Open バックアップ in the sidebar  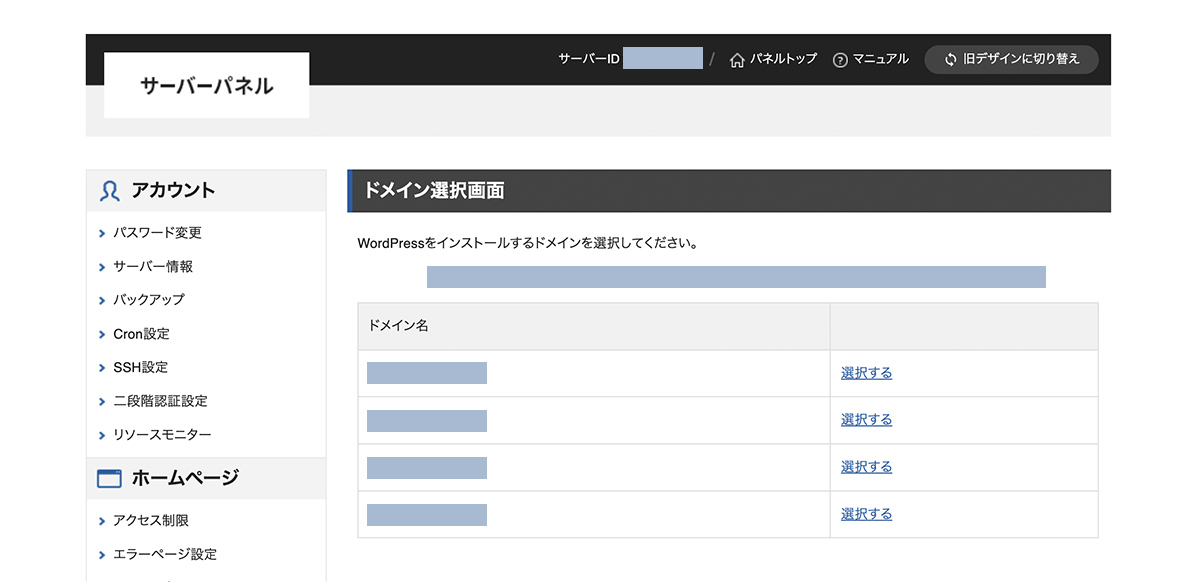point(149,300)
